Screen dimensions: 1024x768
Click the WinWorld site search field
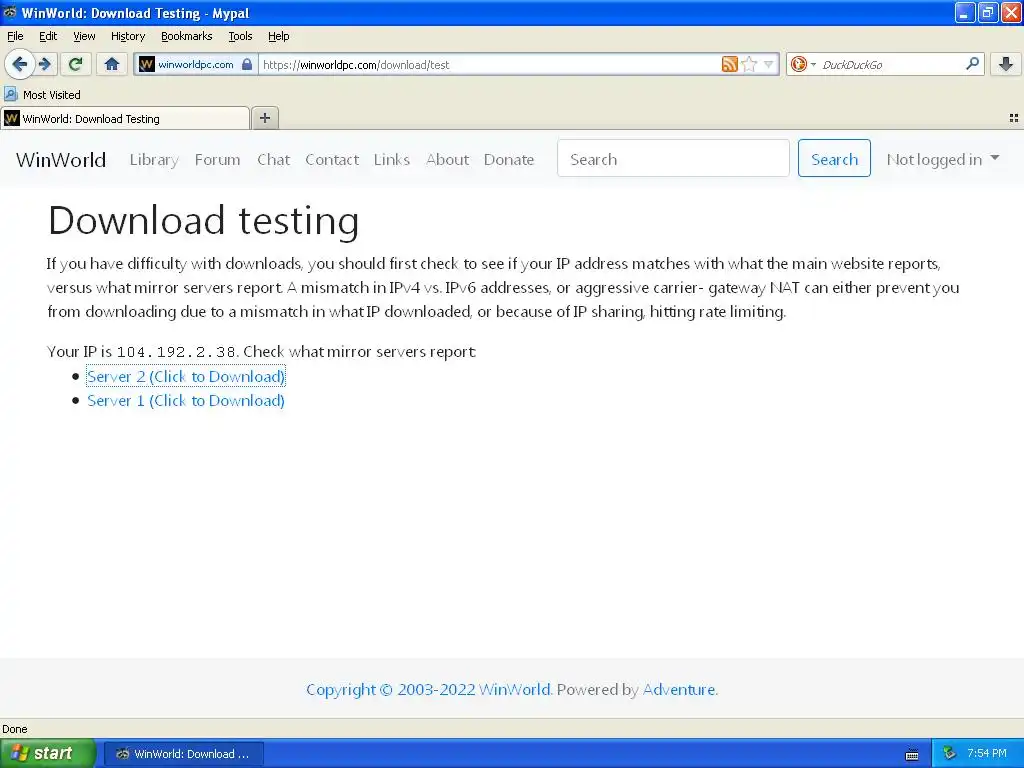coord(673,159)
